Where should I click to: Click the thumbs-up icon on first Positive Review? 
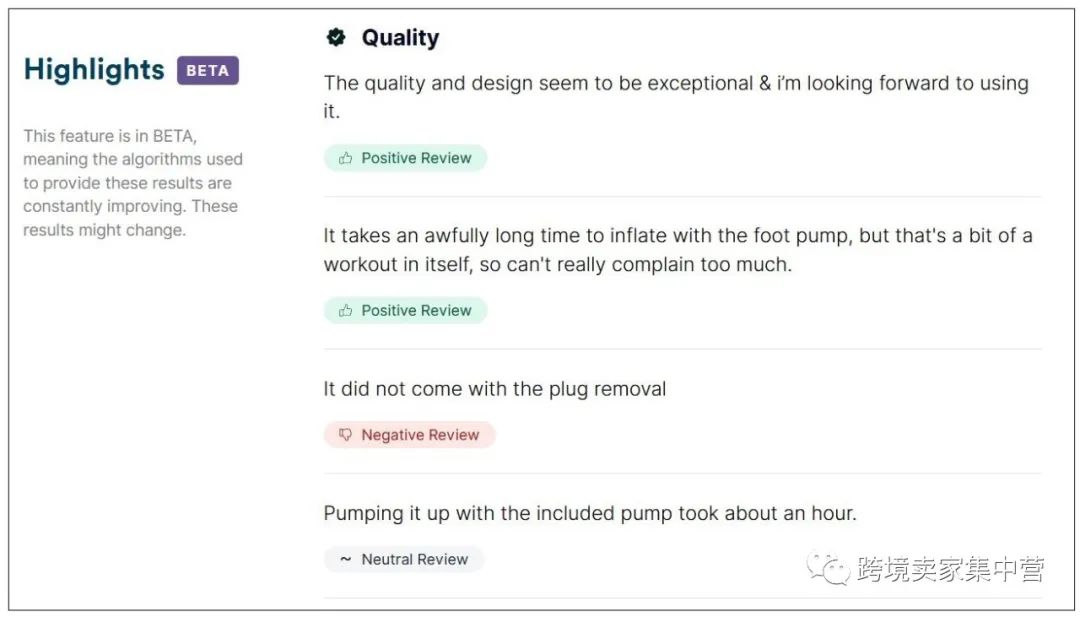tap(344, 158)
